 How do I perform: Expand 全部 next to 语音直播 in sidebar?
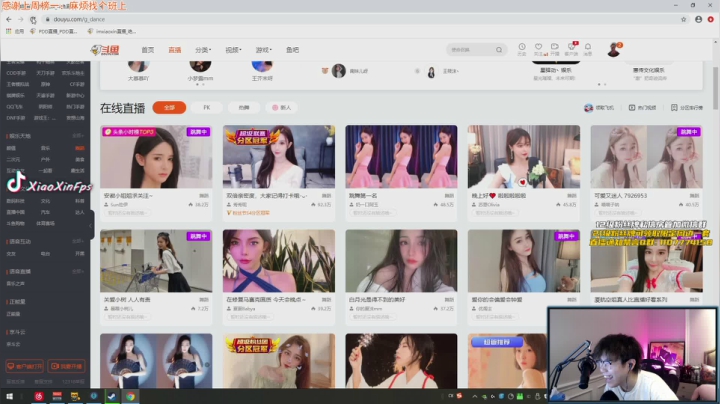click(78, 271)
